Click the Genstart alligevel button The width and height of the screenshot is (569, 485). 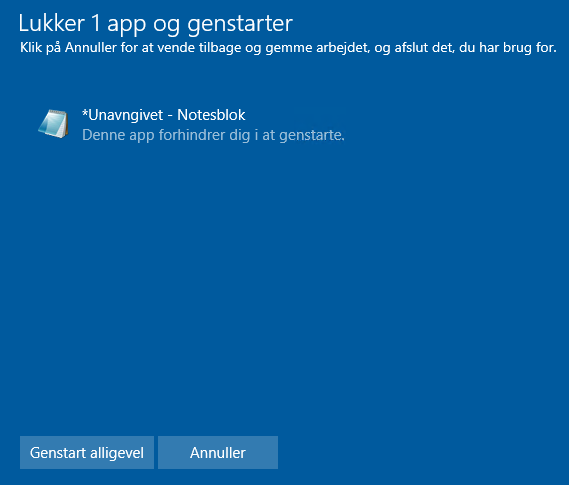pos(87,452)
